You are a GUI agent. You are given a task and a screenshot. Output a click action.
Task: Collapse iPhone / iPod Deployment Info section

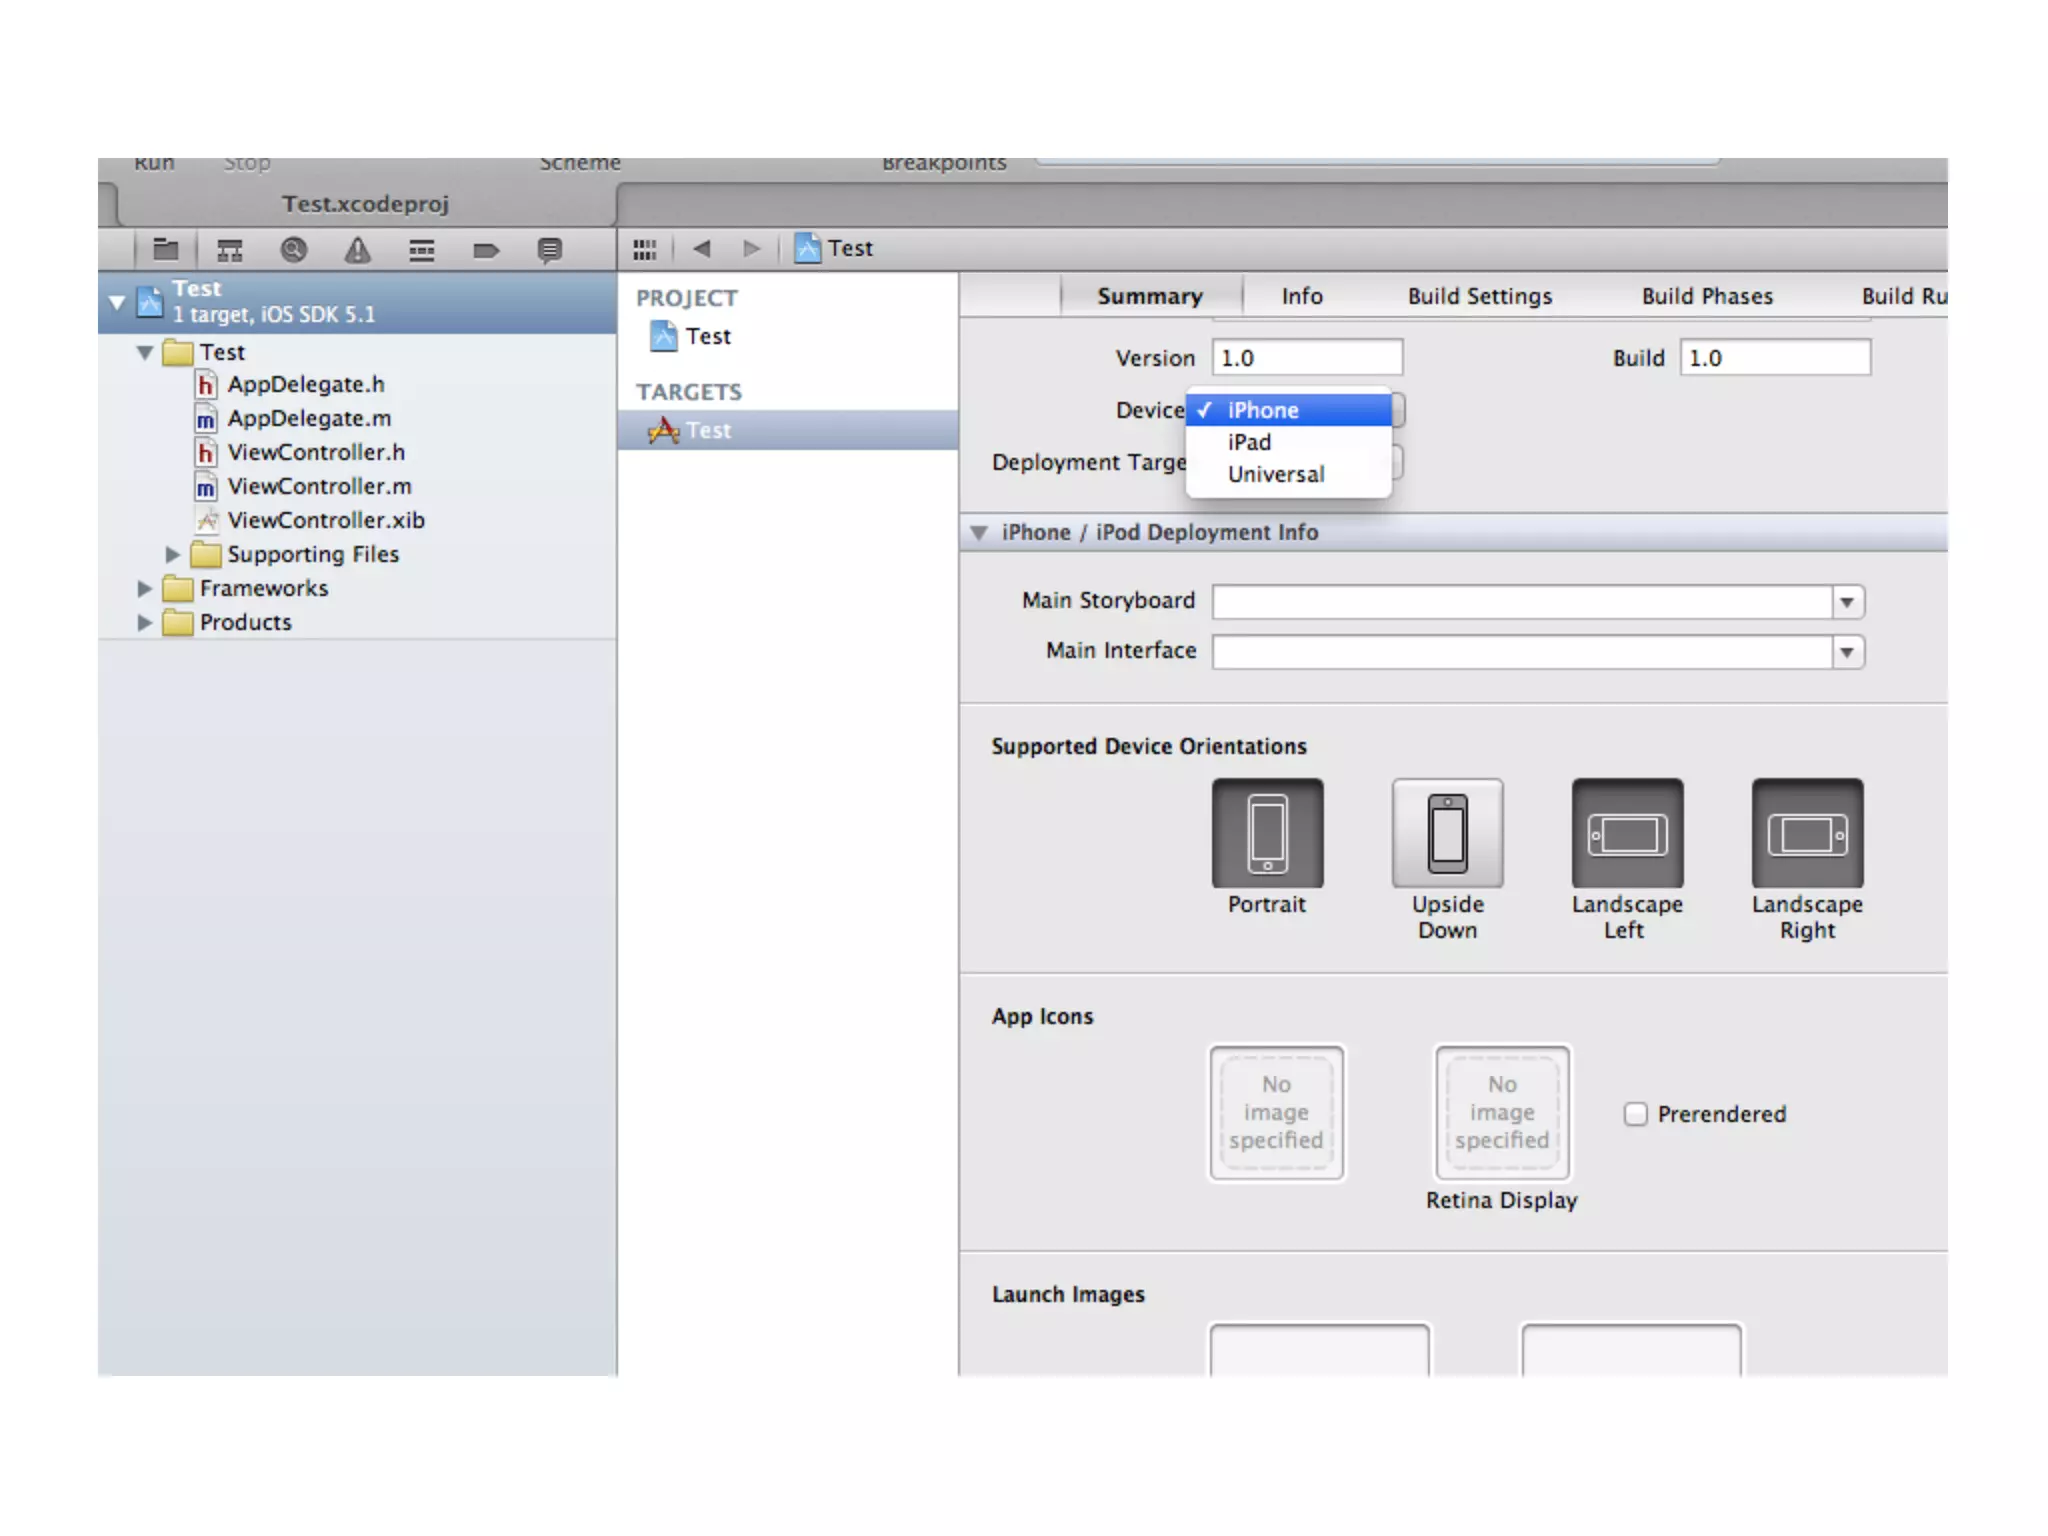click(x=979, y=532)
